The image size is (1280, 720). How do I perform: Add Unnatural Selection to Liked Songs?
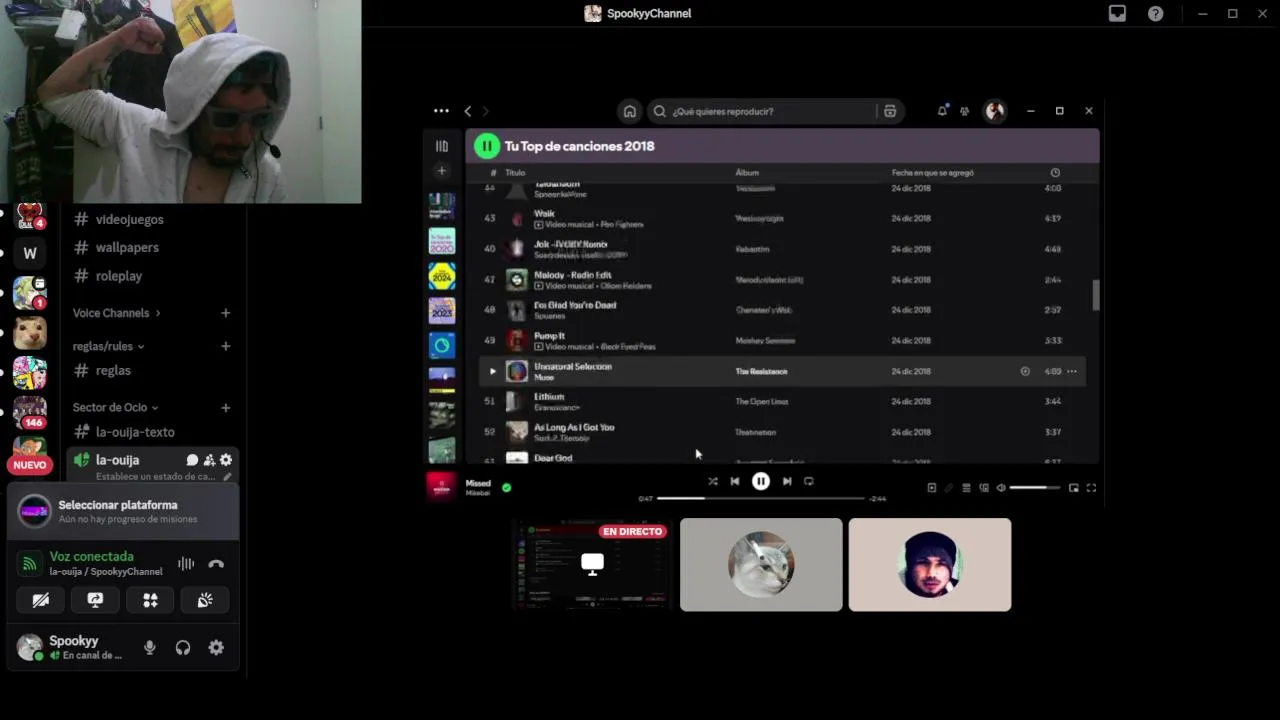click(1025, 371)
